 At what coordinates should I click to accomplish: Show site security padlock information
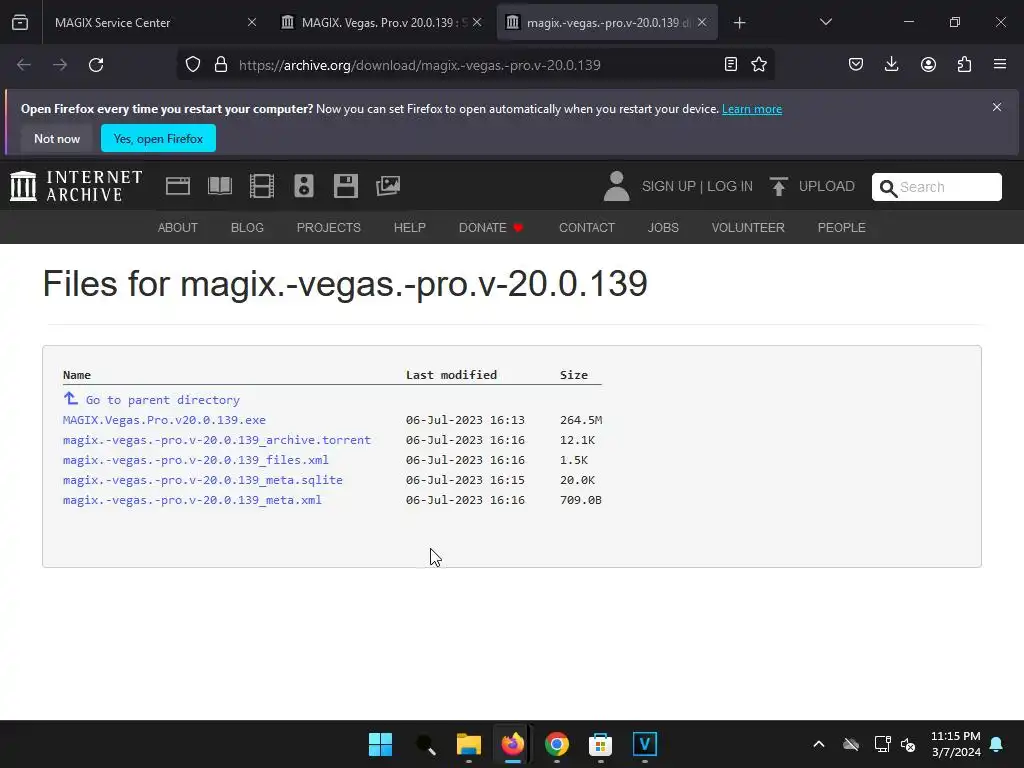tap(221, 65)
